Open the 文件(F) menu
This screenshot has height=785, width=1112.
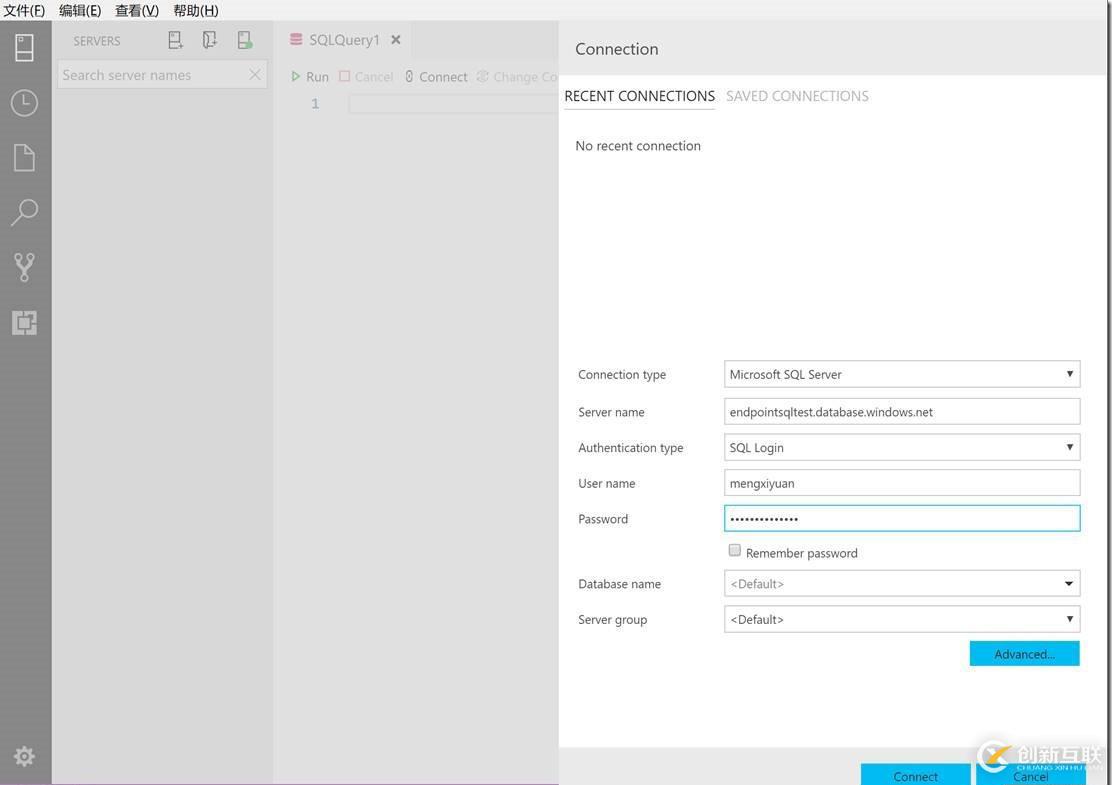(x=24, y=11)
